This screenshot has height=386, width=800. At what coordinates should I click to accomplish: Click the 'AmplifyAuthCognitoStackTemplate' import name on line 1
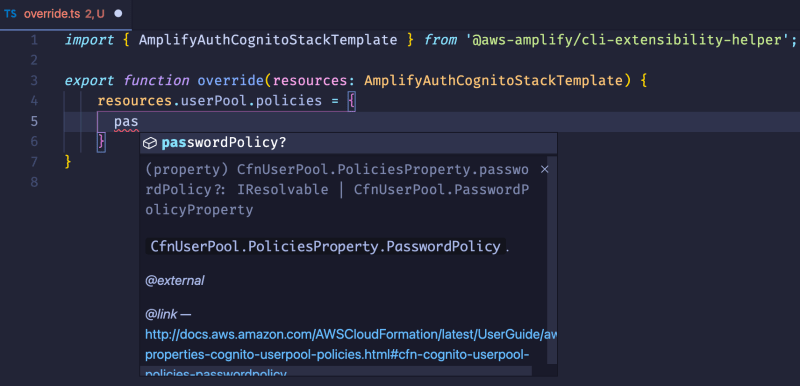(268, 40)
